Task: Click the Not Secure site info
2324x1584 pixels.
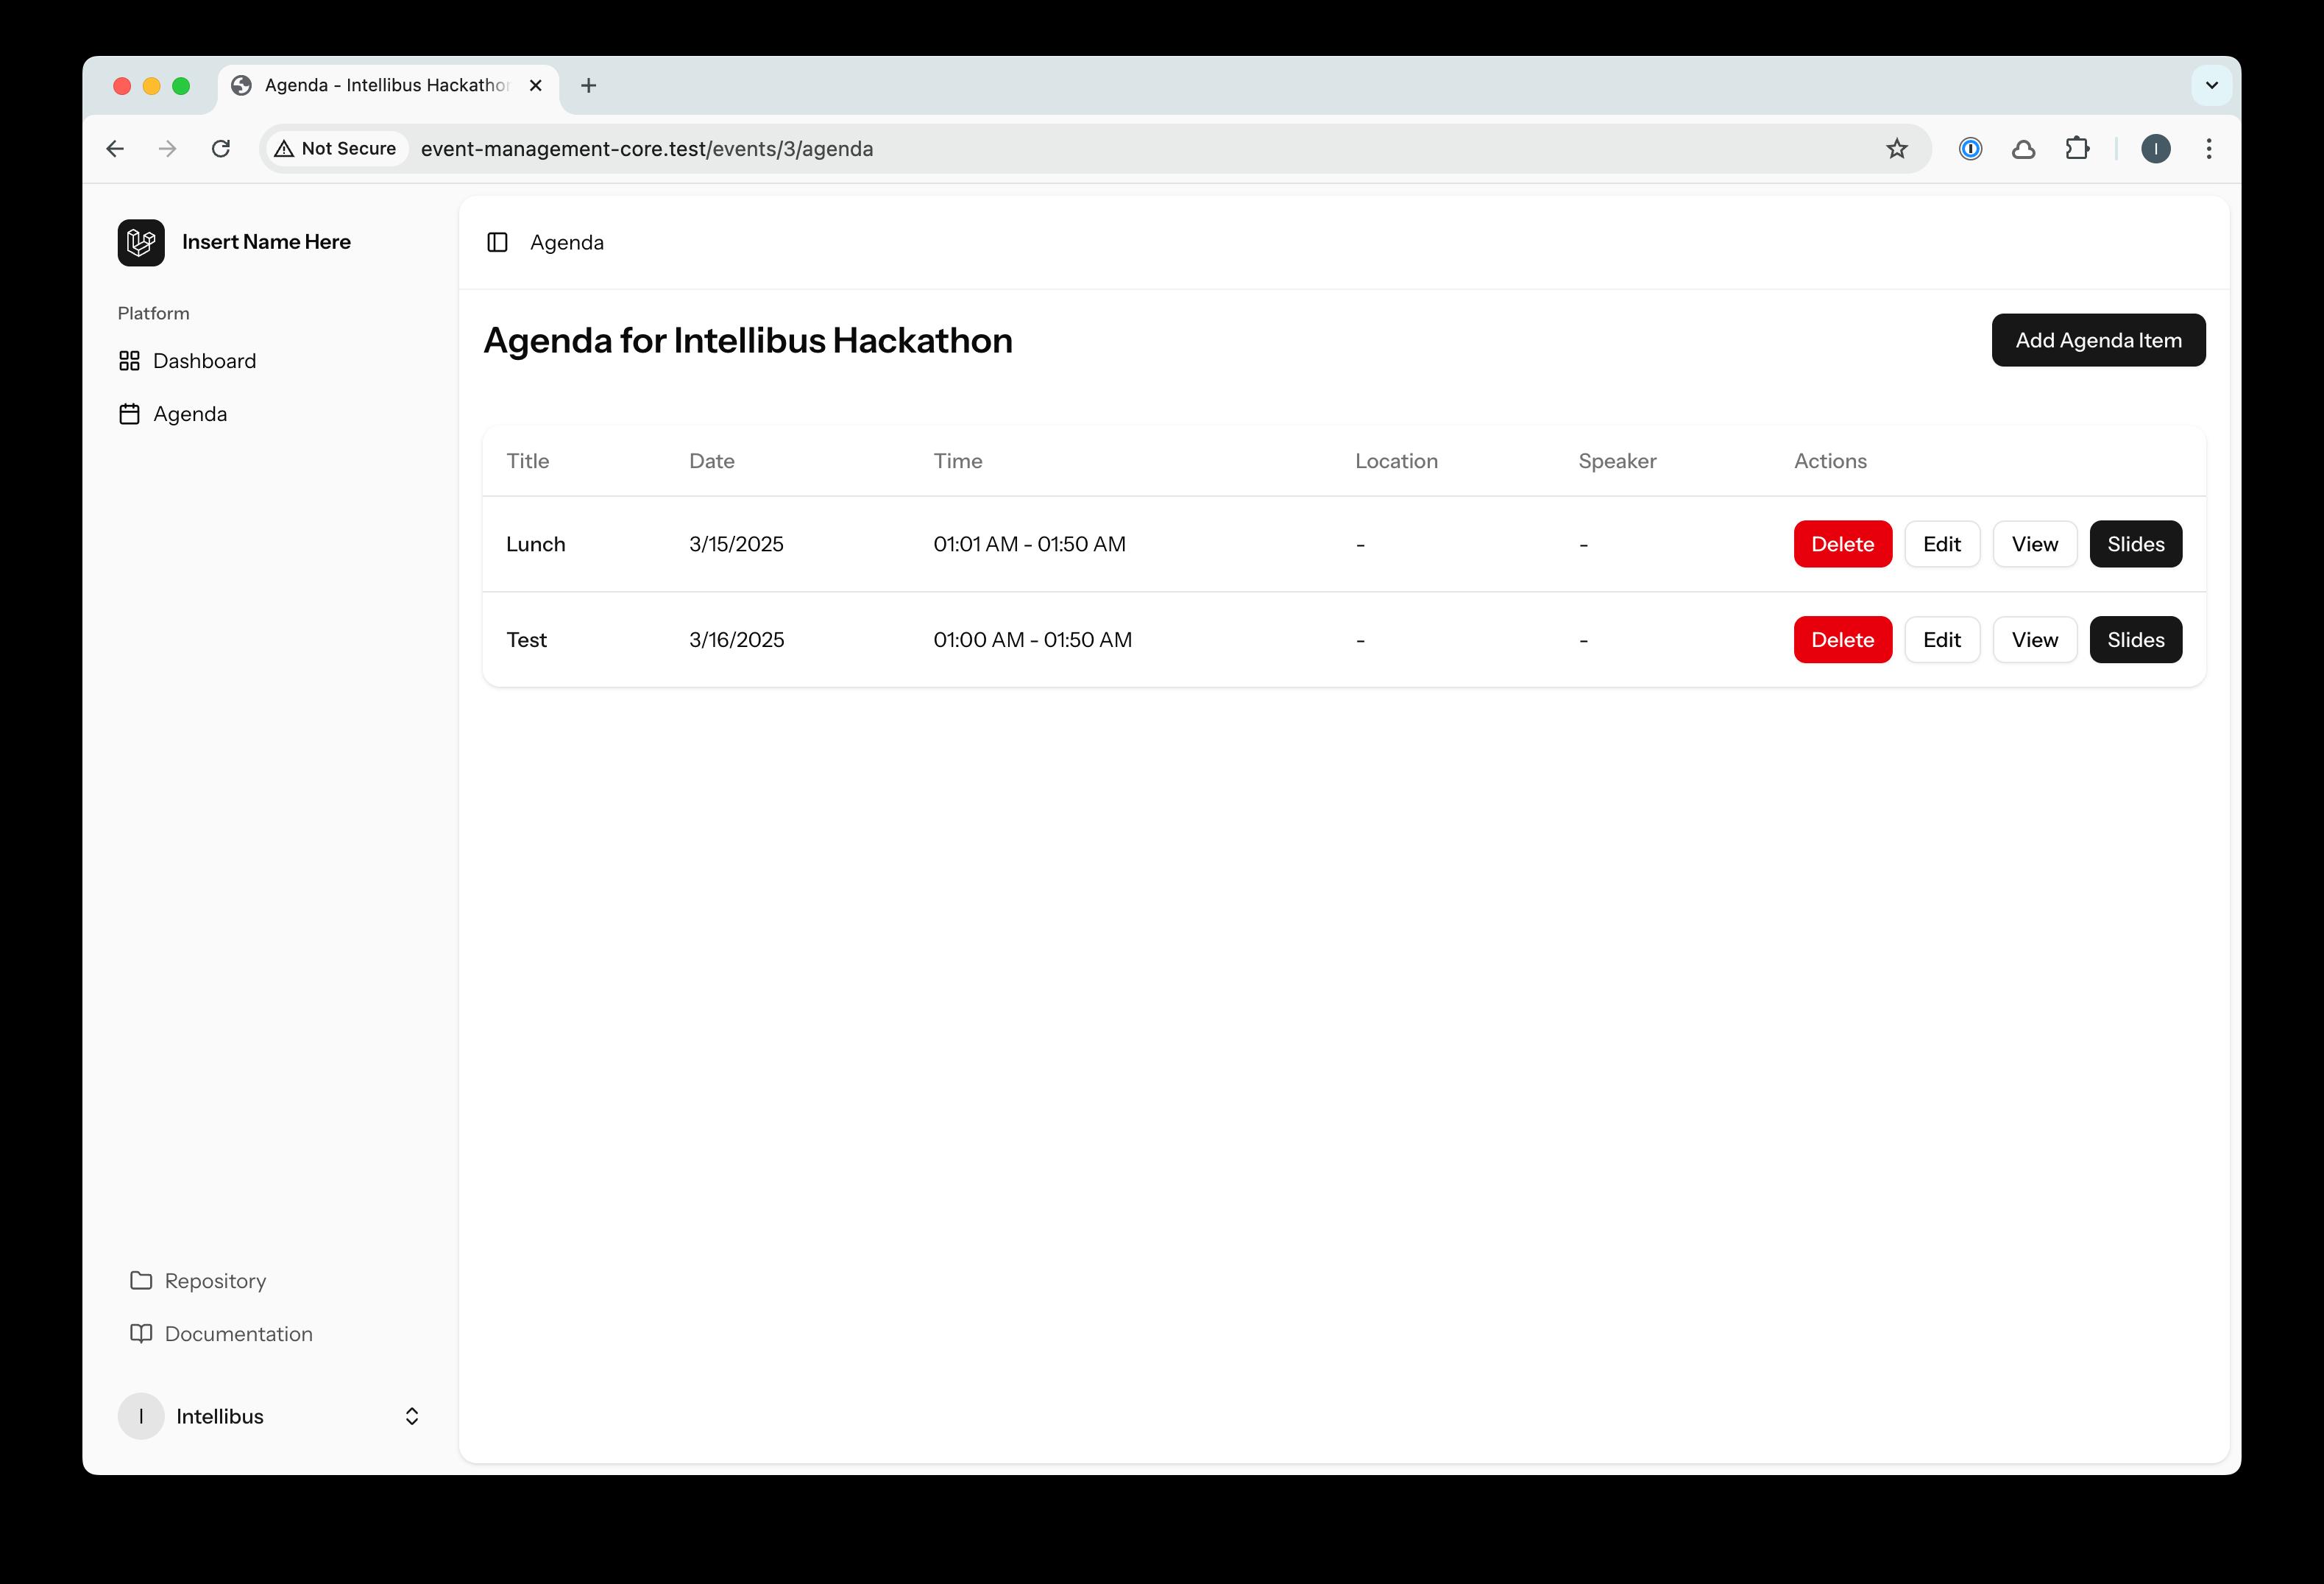Action: tap(337, 149)
